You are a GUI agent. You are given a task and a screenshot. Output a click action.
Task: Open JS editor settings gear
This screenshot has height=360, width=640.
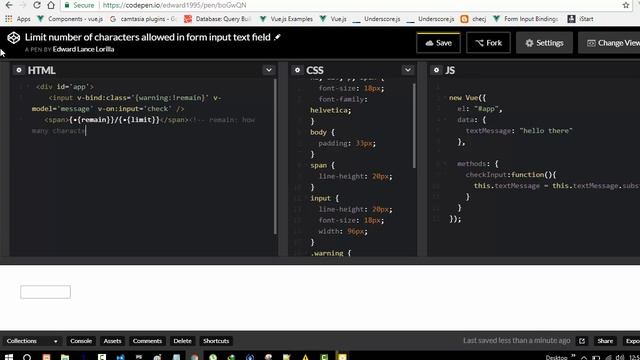tap(436, 70)
